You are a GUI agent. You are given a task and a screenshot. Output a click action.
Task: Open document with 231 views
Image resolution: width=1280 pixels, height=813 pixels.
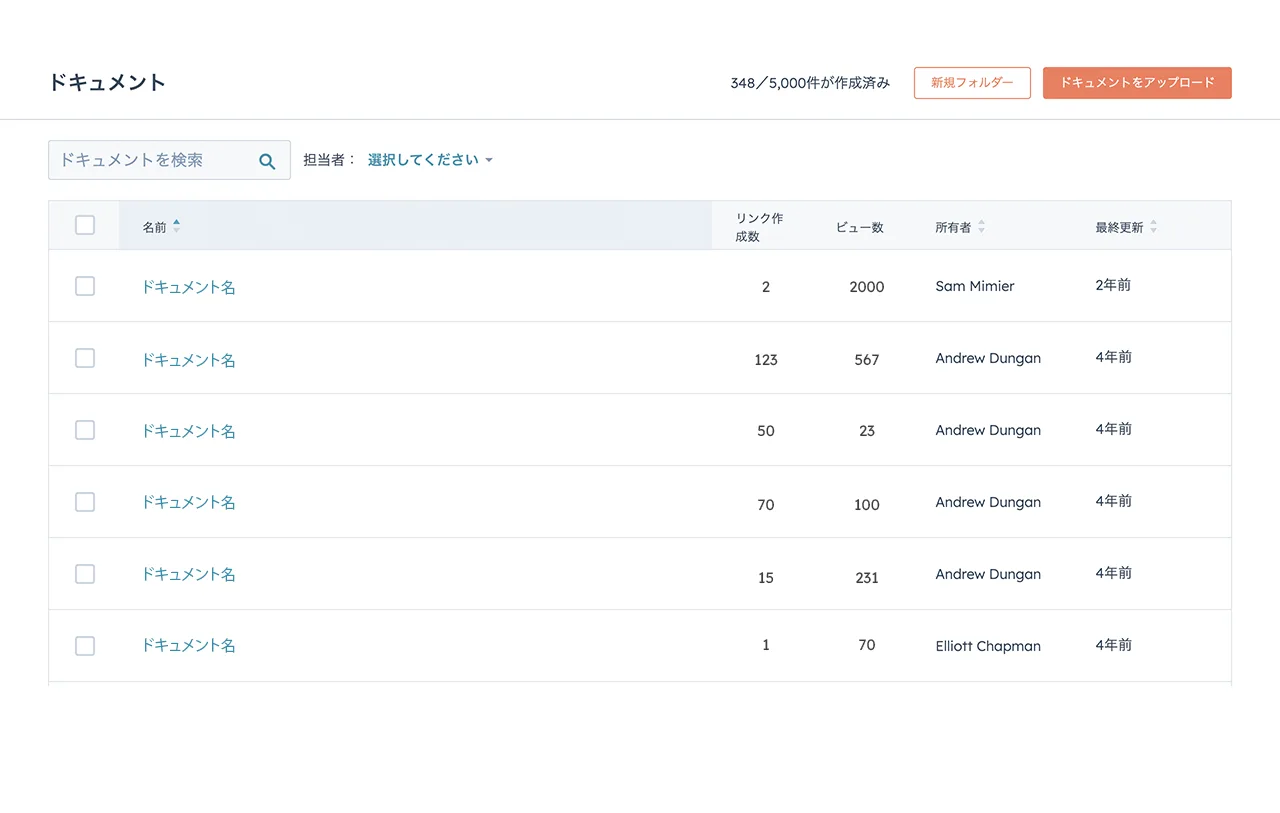coord(188,574)
